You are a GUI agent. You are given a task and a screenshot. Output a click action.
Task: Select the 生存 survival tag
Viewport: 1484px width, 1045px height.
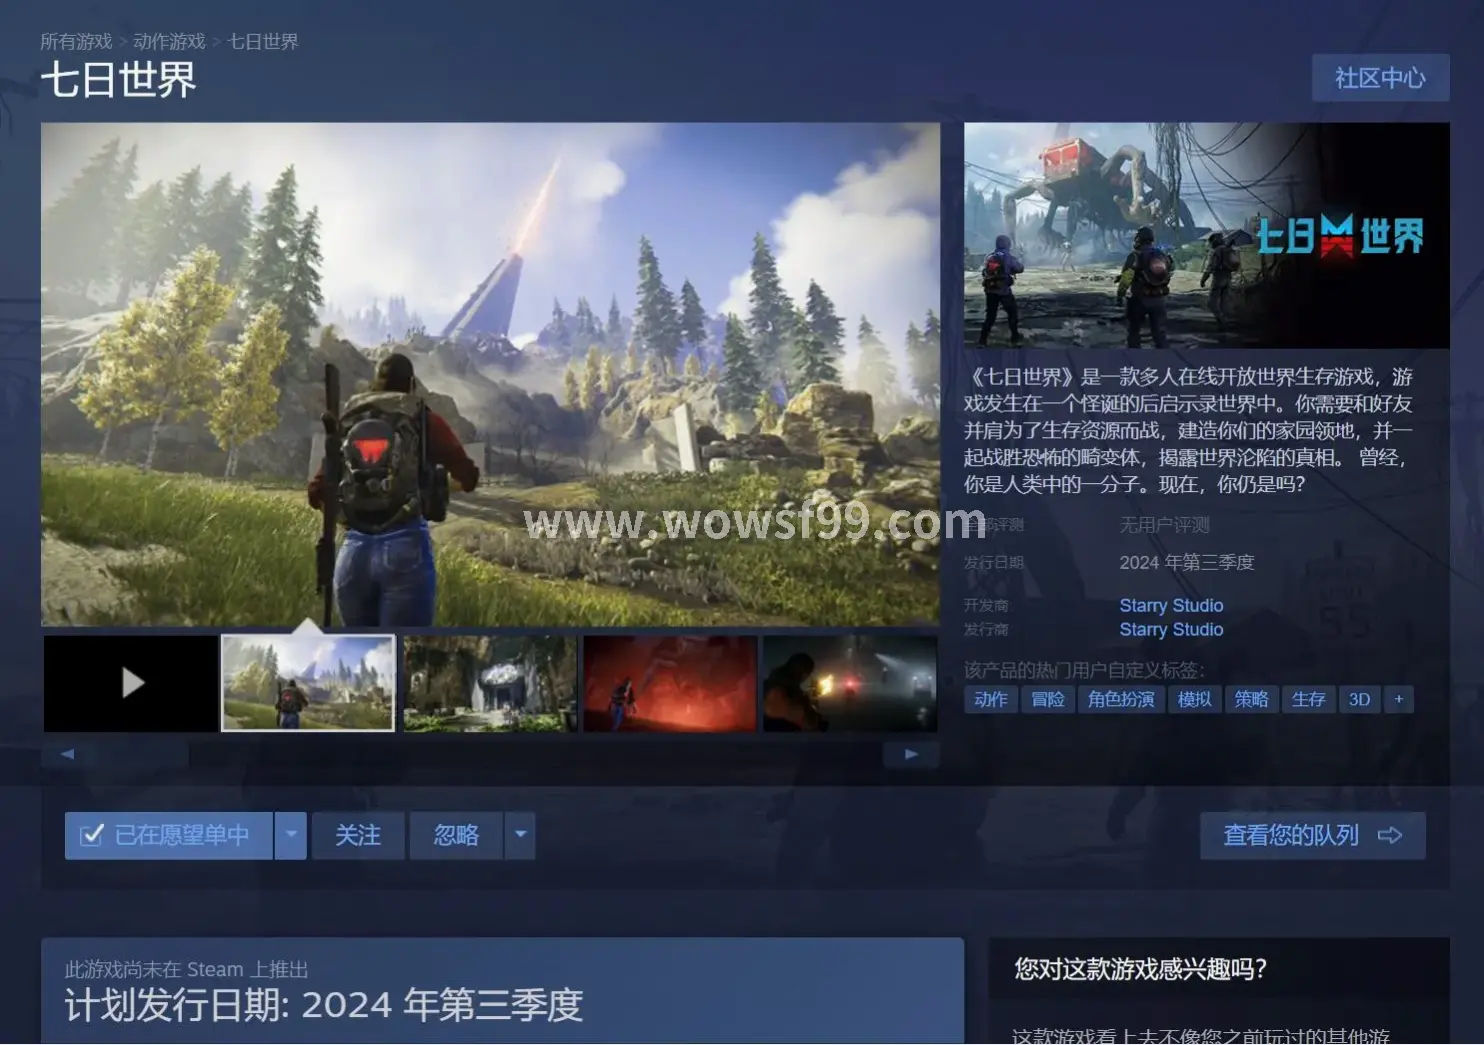tap(1309, 699)
